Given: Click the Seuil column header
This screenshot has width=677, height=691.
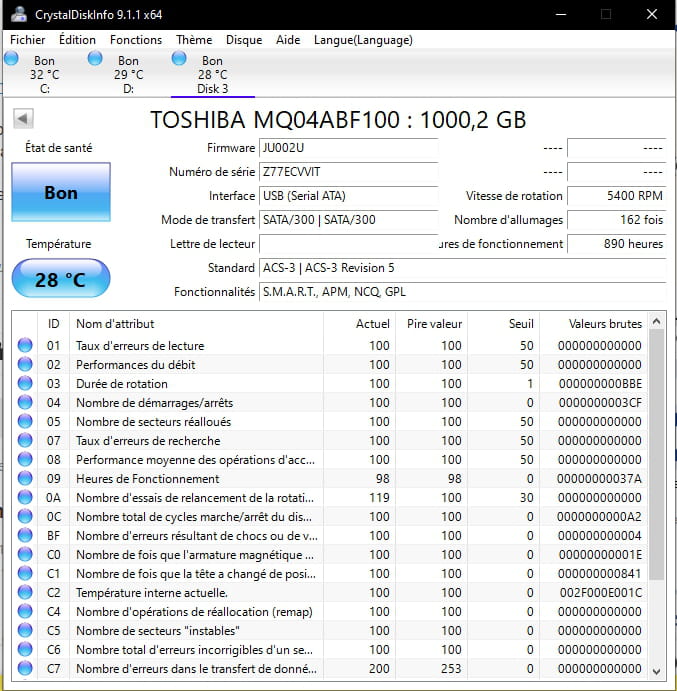Looking at the screenshot, I should click(x=503, y=324).
